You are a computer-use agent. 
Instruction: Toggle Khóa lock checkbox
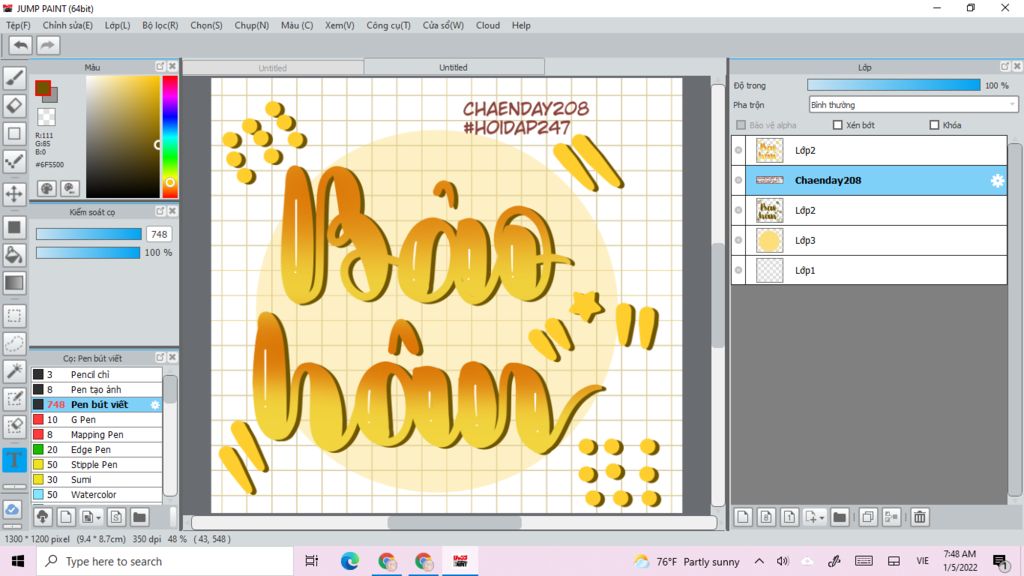[x=934, y=125]
